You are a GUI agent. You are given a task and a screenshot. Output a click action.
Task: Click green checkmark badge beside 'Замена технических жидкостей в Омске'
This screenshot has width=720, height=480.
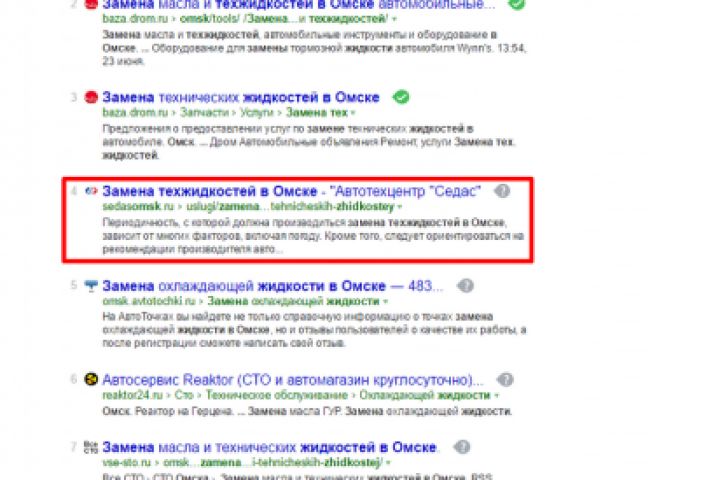(x=401, y=97)
